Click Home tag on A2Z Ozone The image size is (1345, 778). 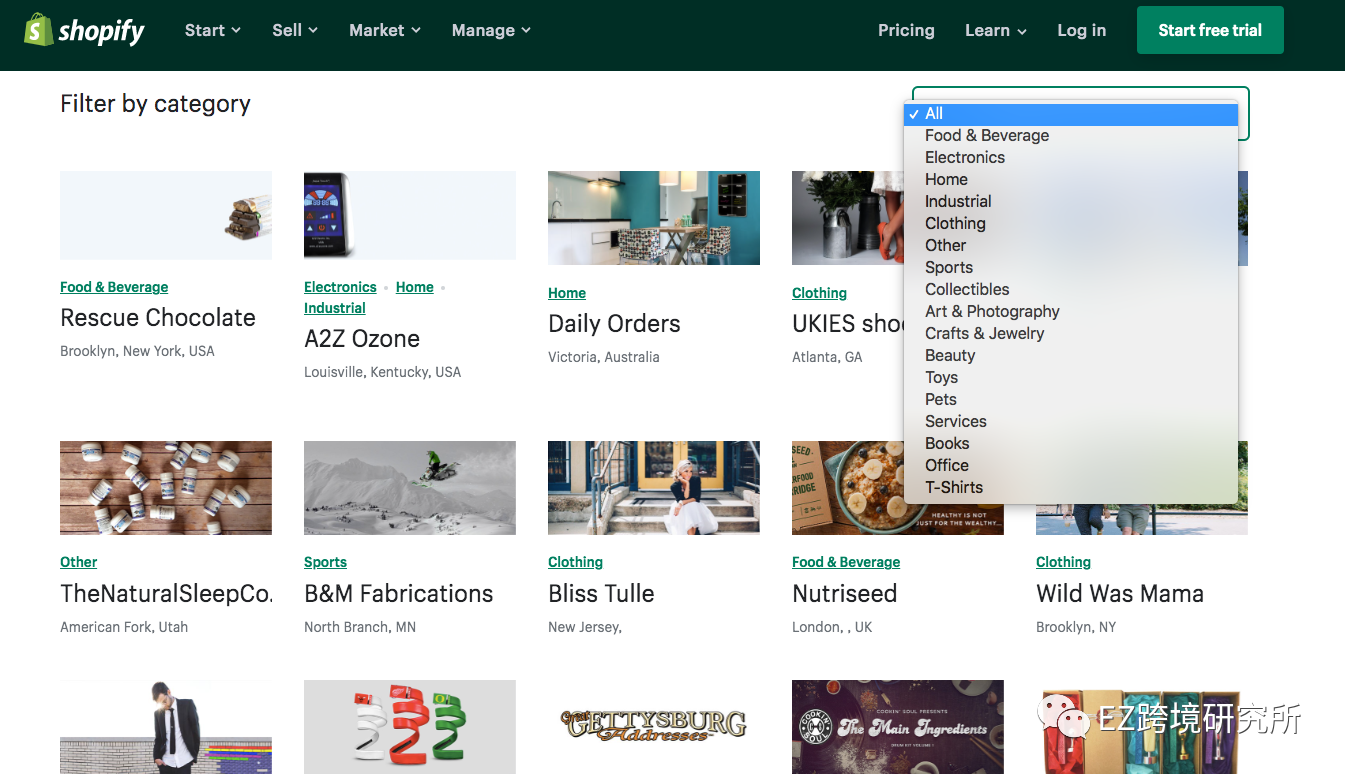point(414,287)
